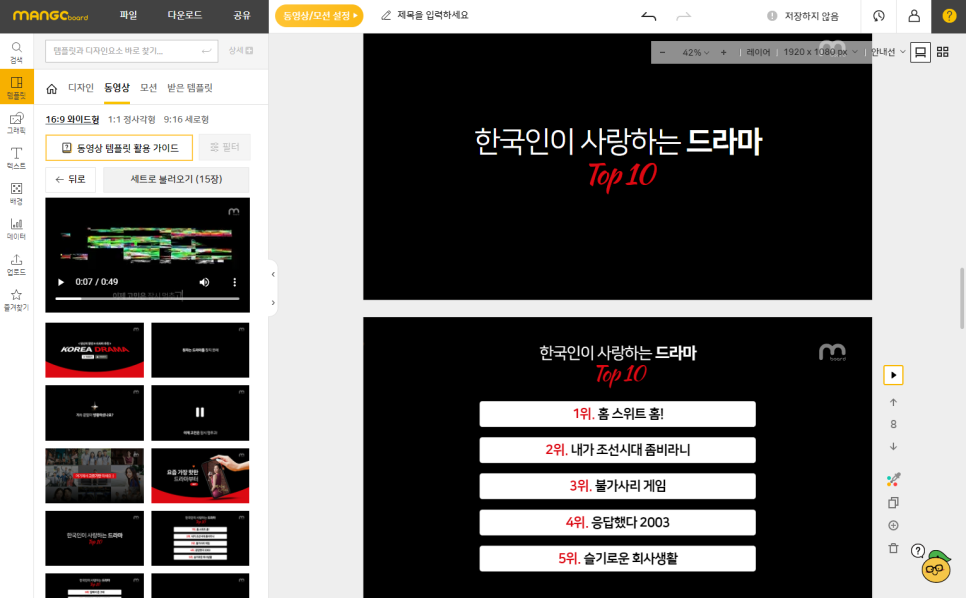Screen dimensions: 966x598
Task: Click the small circled question help icon
Action: coord(917,551)
